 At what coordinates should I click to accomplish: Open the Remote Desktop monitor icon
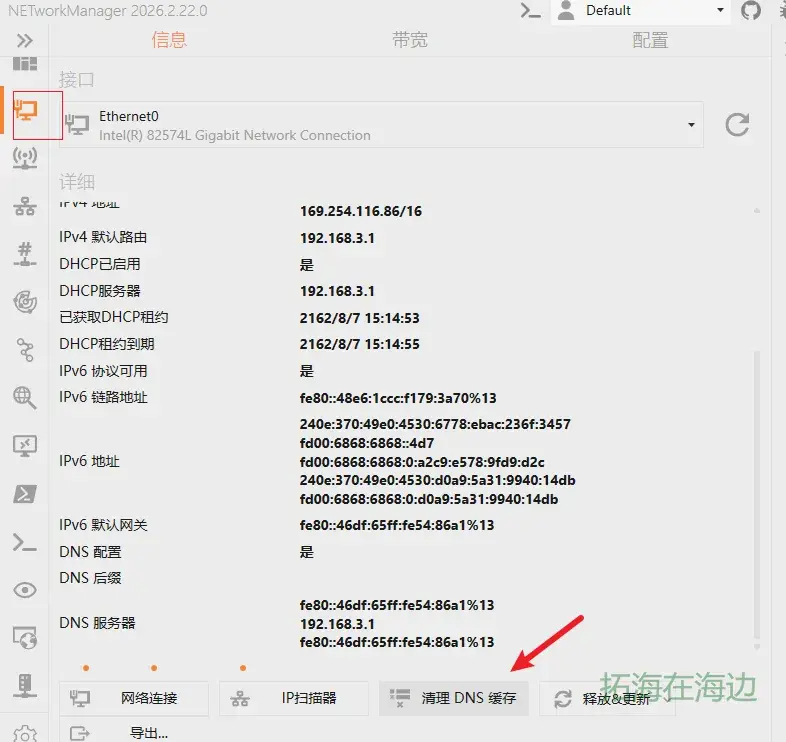pos(25,446)
